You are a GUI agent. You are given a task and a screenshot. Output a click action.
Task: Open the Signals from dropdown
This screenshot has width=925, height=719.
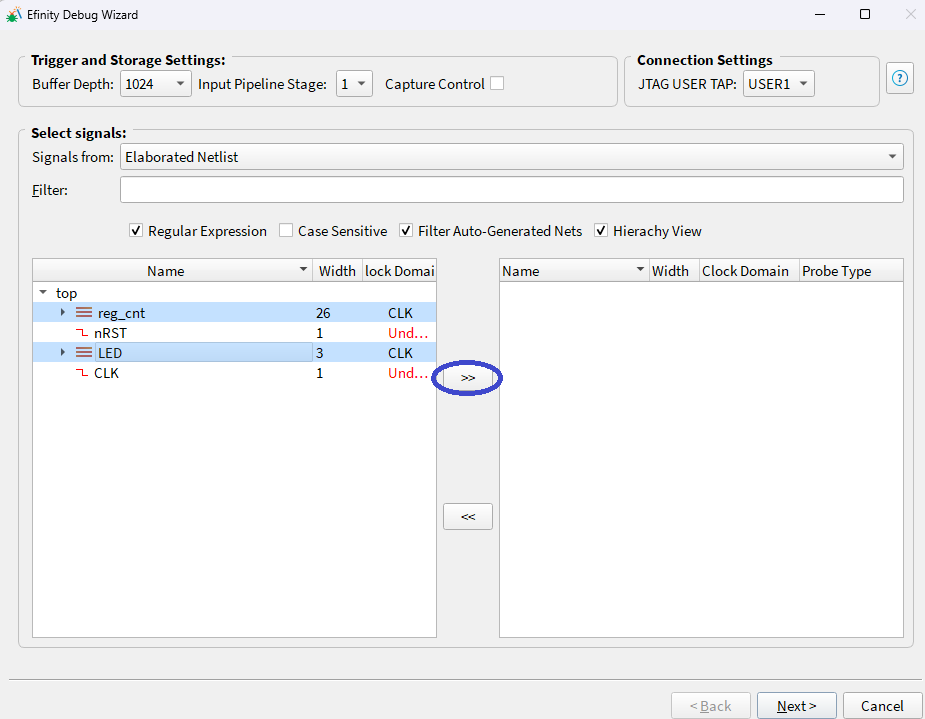click(x=511, y=157)
